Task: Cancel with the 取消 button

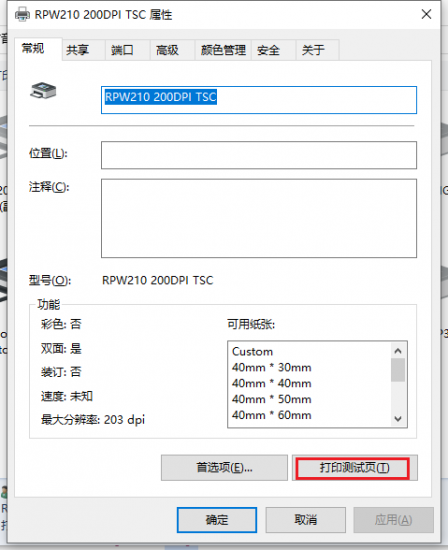Action: 306,519
